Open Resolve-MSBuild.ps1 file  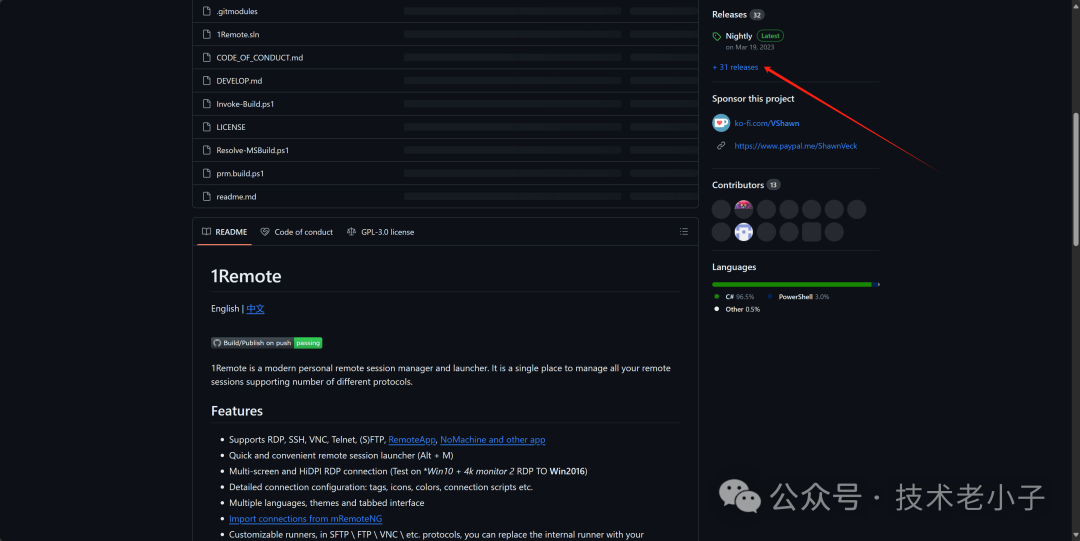pos(253,150)
